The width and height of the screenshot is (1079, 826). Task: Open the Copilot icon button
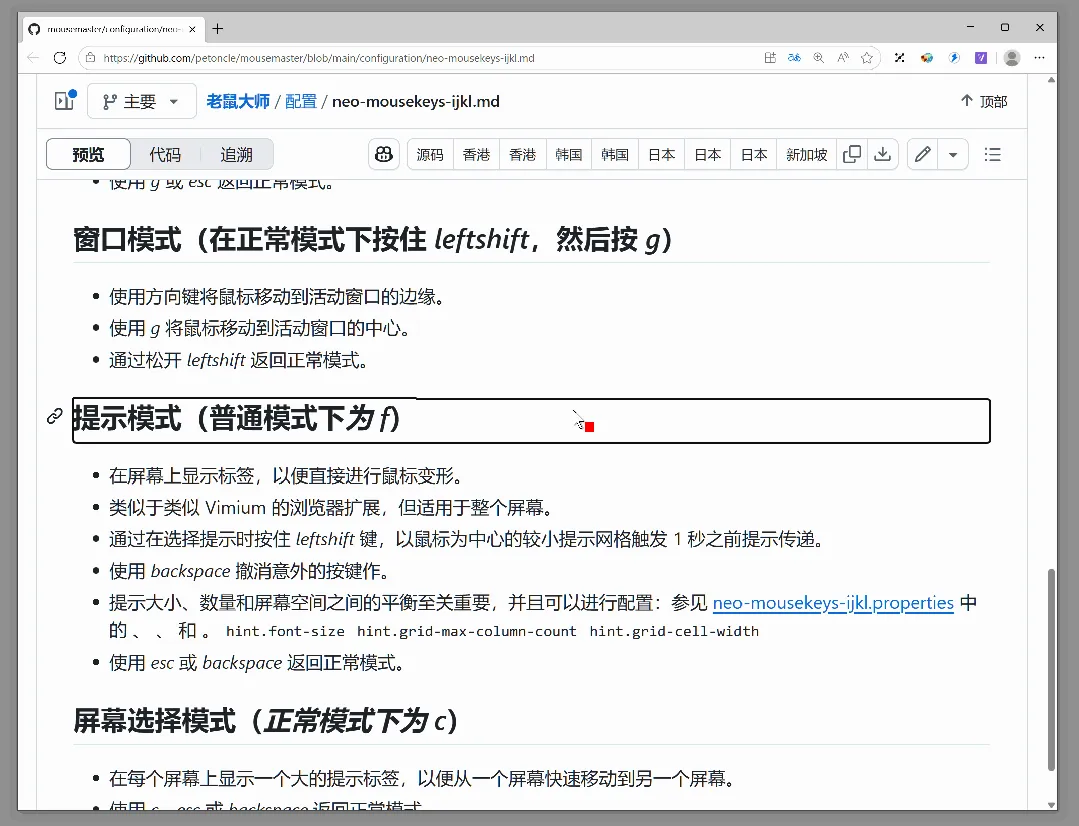[x=384, y=154]
